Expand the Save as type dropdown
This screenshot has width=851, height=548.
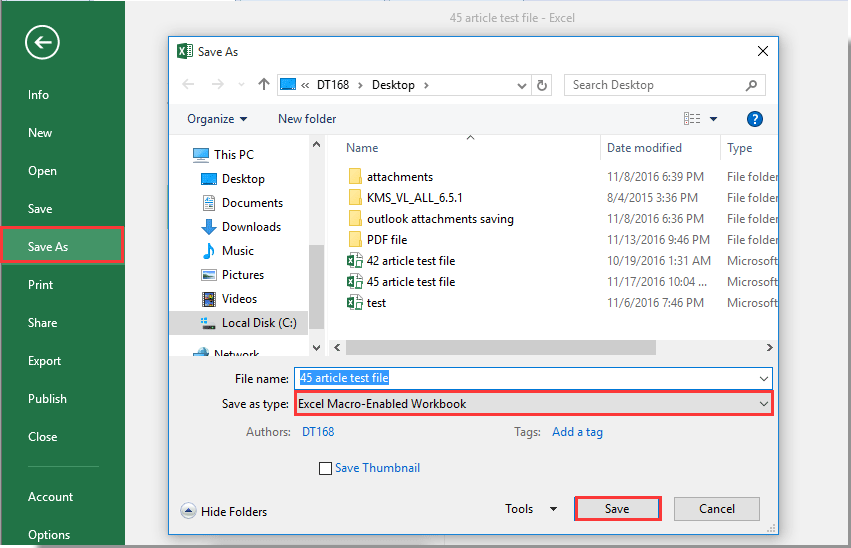coord(764,404)
